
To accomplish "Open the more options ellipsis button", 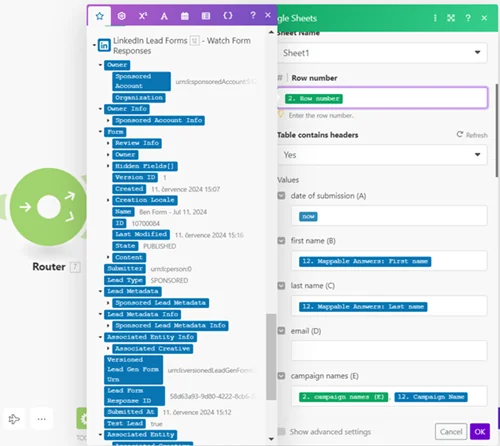I will pyautogui.click(x=42, y=419).
